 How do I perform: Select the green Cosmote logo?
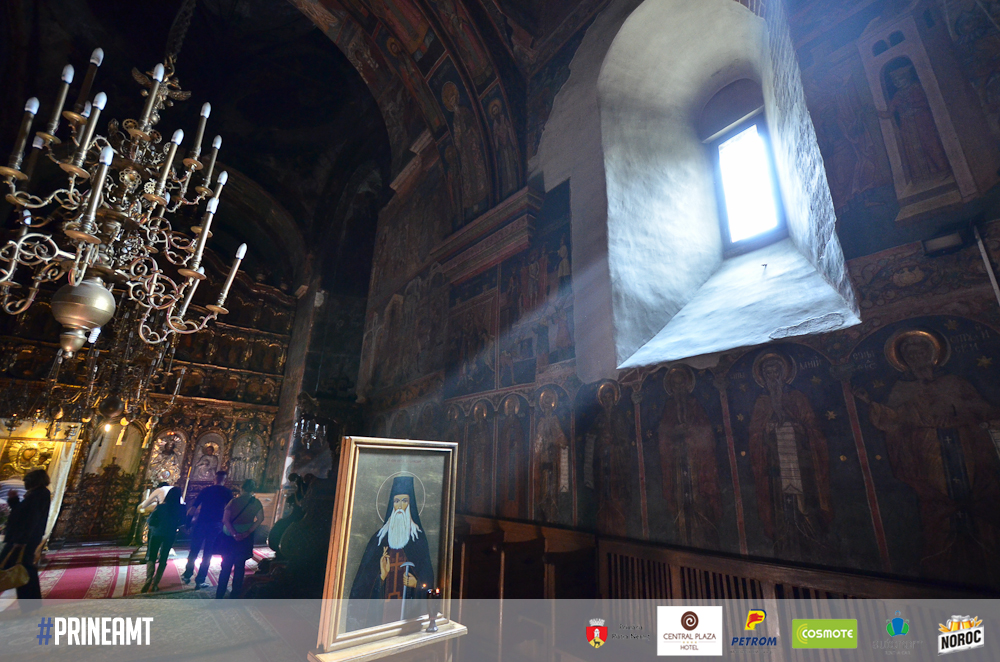coord(824,633)
